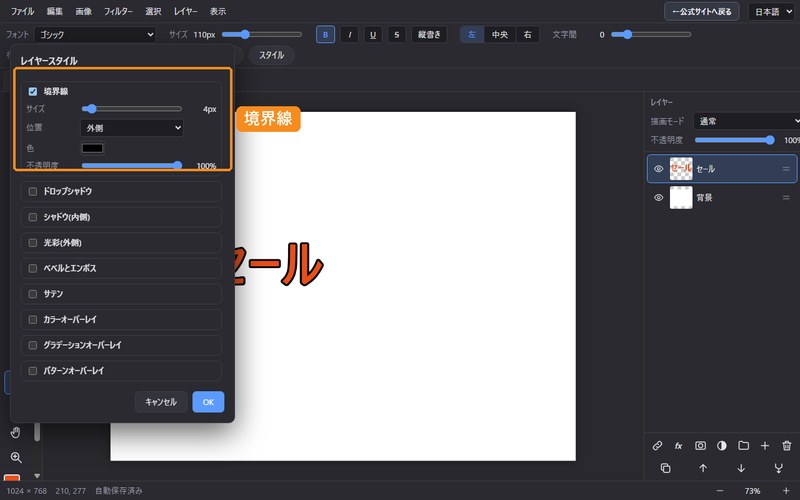The height and width of the screenshot is (500, 800).
Task: Align text 左 button
Action: [472, 35]
